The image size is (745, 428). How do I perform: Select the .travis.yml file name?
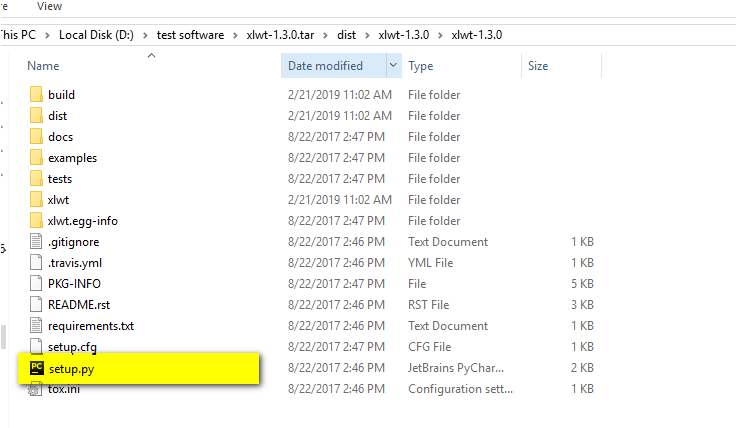(75, 263)
